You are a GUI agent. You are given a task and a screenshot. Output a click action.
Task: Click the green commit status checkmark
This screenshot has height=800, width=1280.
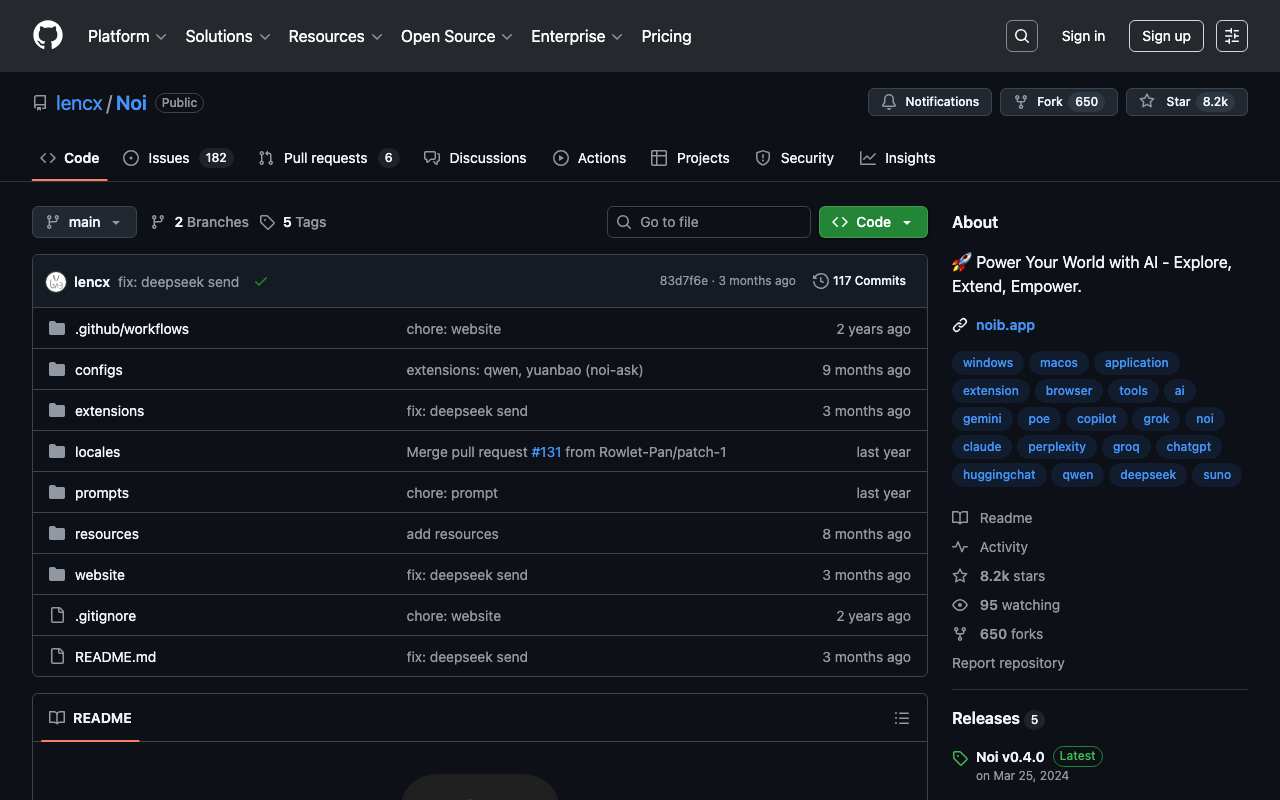pyautogui.click(x=261, y=282)
